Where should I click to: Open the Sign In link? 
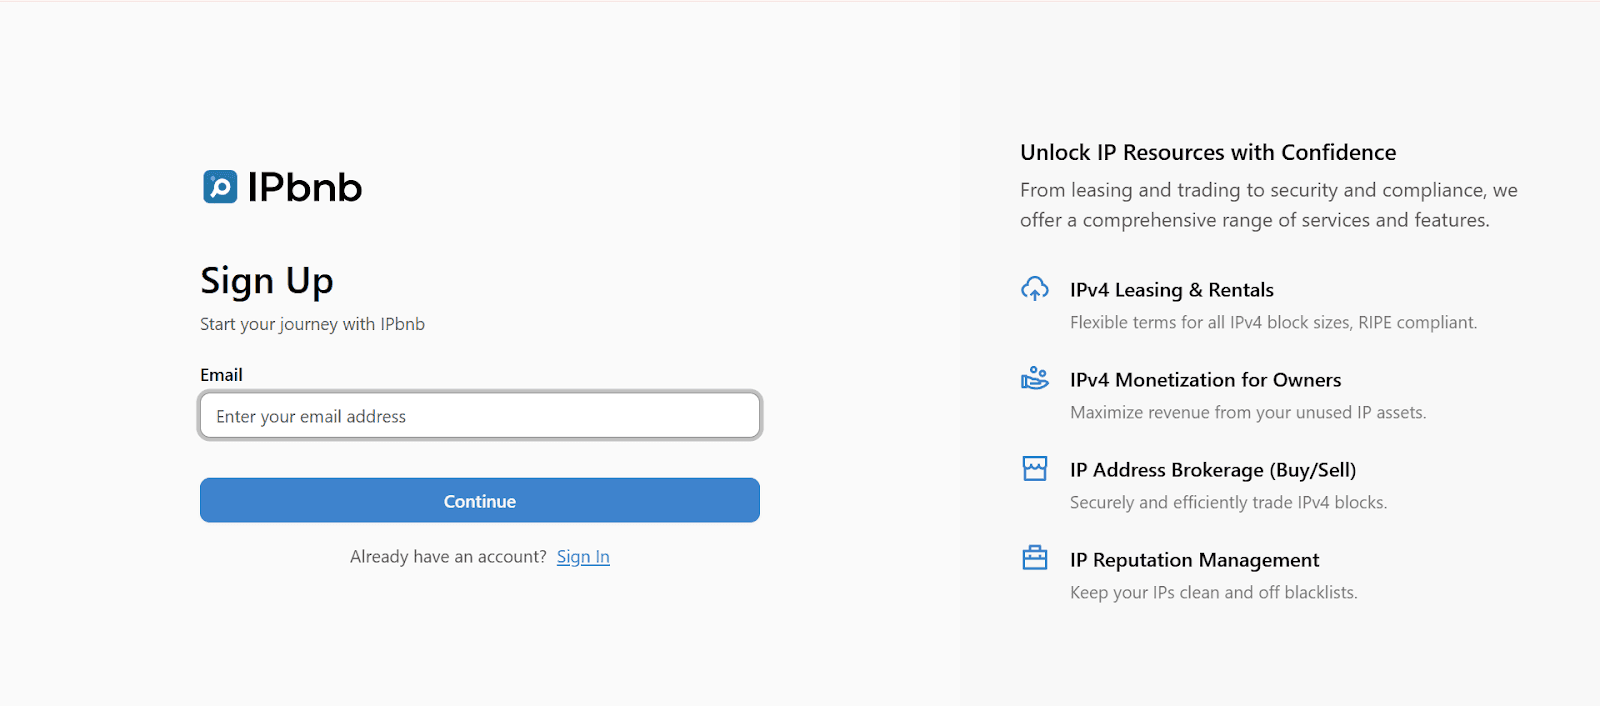click(583, 557)
